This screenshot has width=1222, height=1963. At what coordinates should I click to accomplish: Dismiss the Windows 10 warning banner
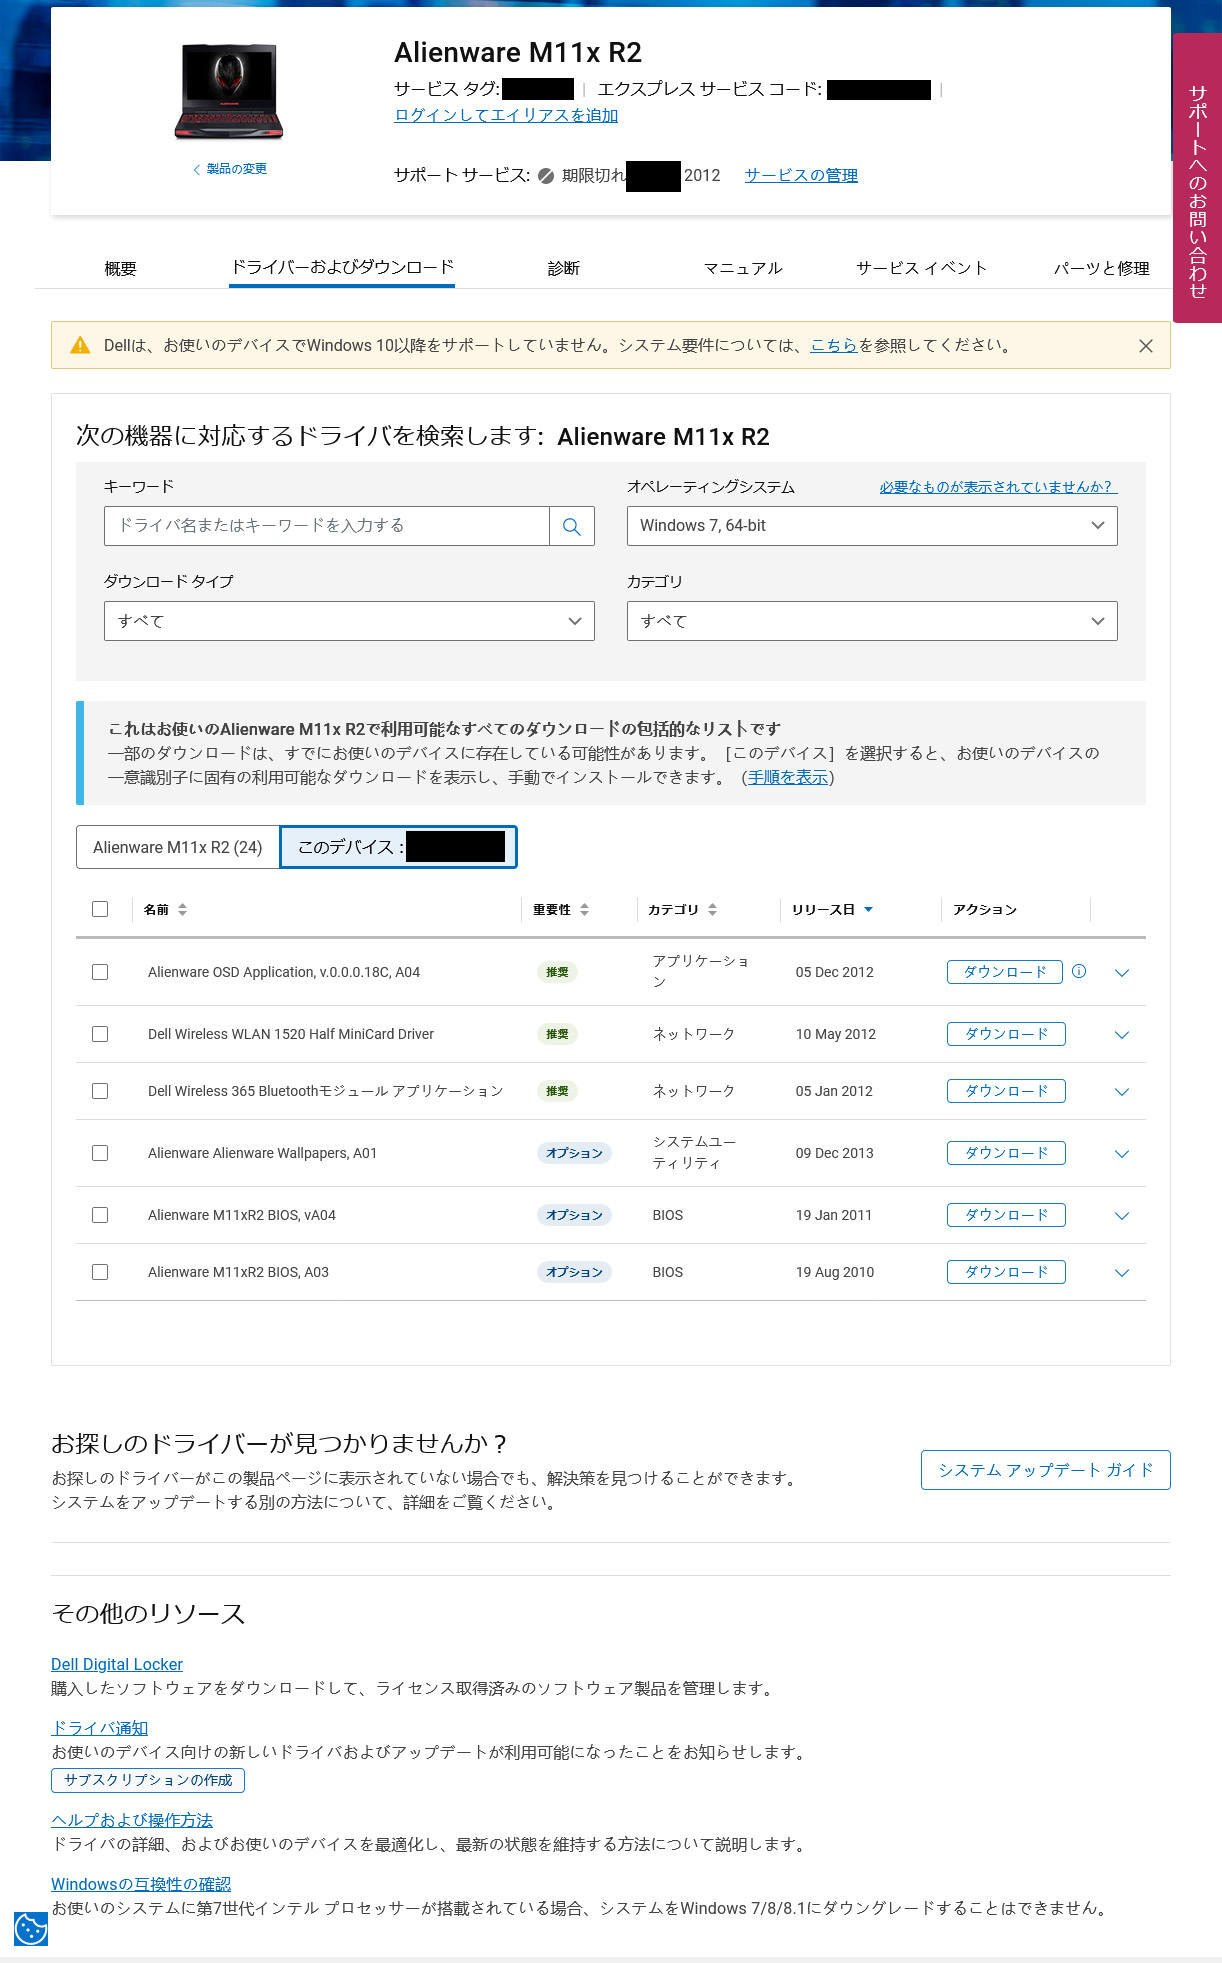coord(1146,346)
